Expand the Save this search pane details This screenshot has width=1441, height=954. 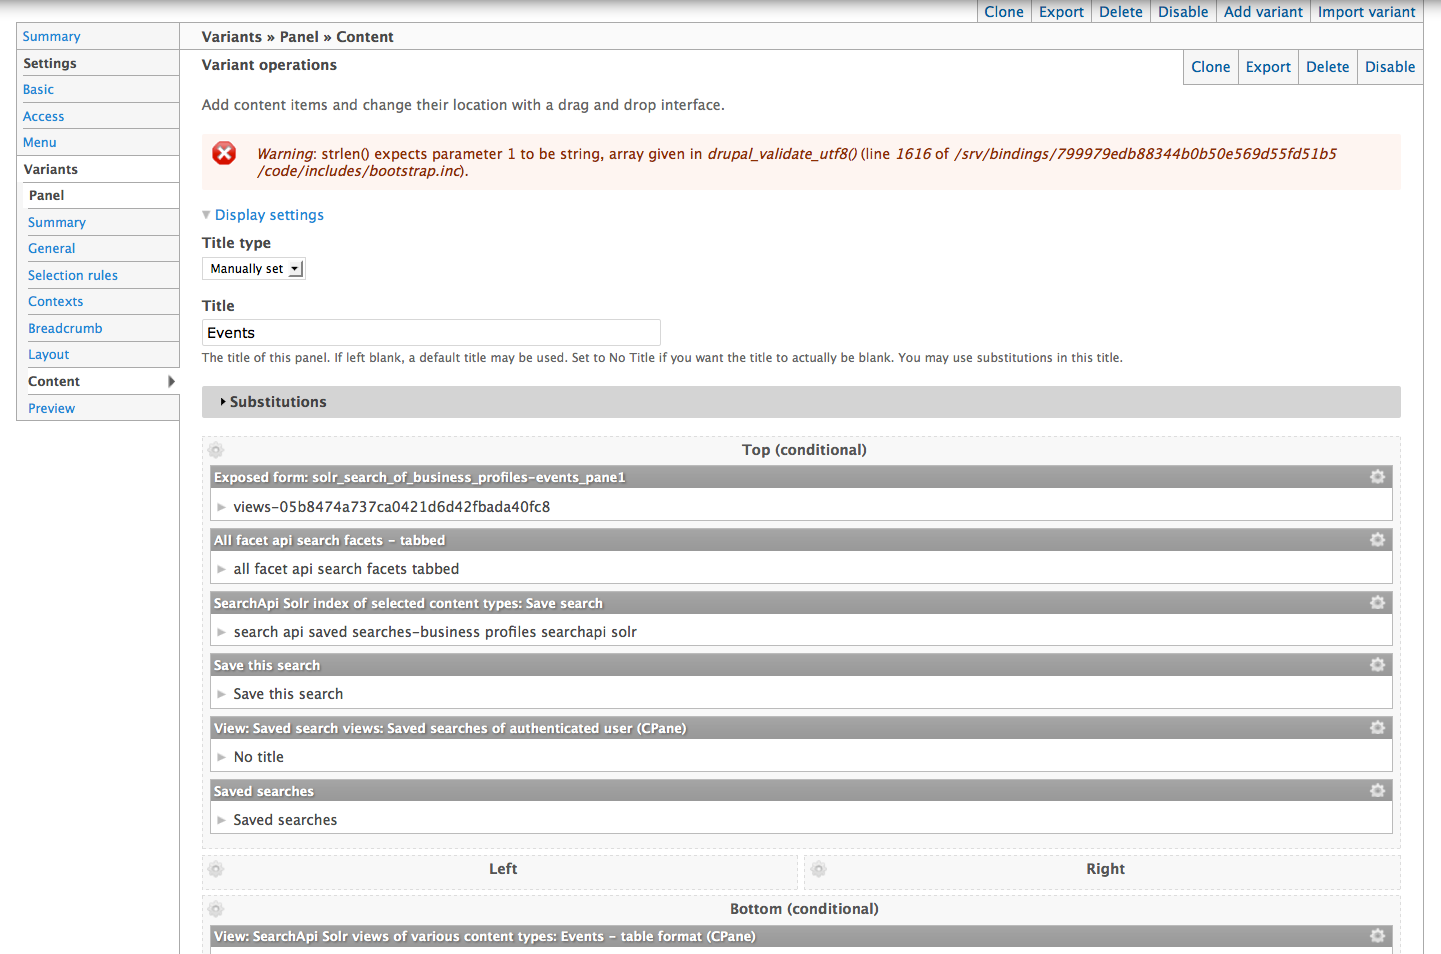[x=221, y=693]
